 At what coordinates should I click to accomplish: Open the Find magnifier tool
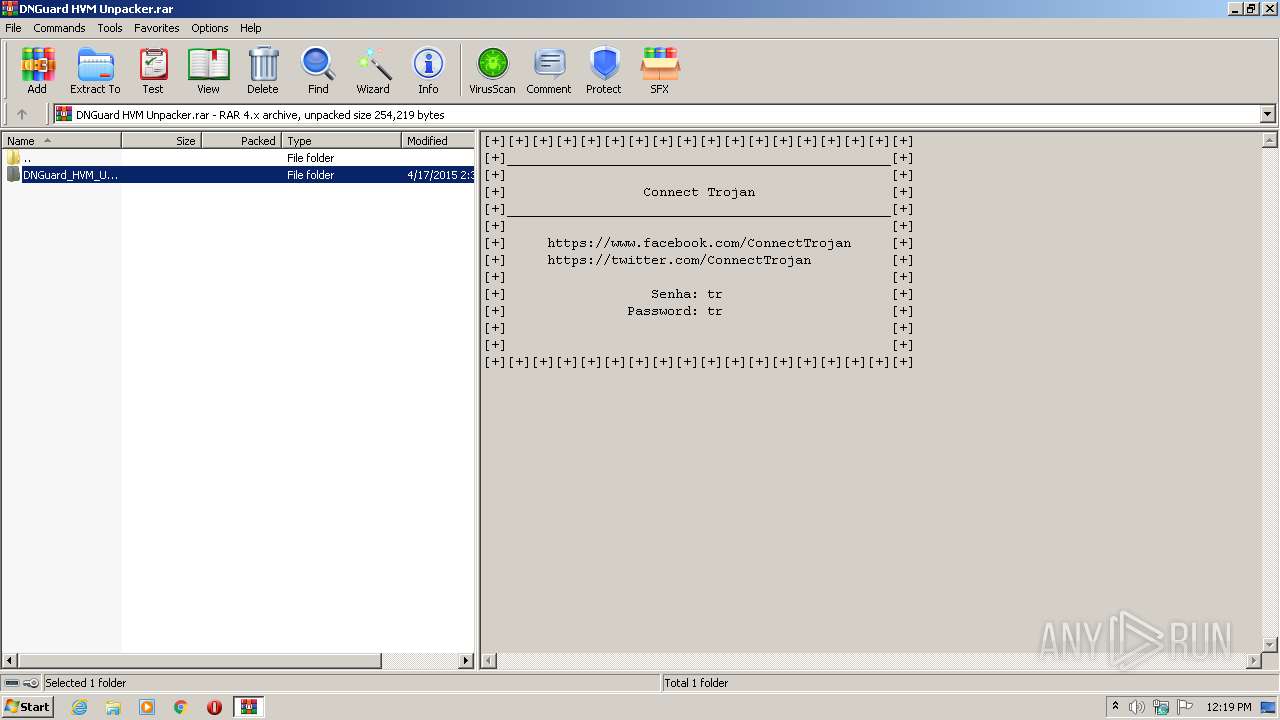click(318, 70)
